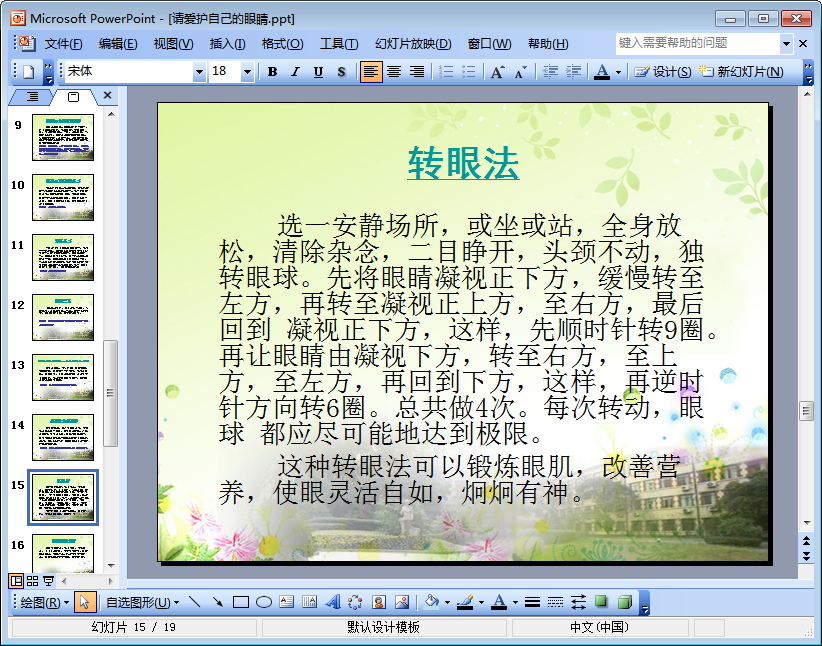Select the Oval drawing tool
Image resolution: width=822 pixels, height=646 pixels.
tap(264, 602)
